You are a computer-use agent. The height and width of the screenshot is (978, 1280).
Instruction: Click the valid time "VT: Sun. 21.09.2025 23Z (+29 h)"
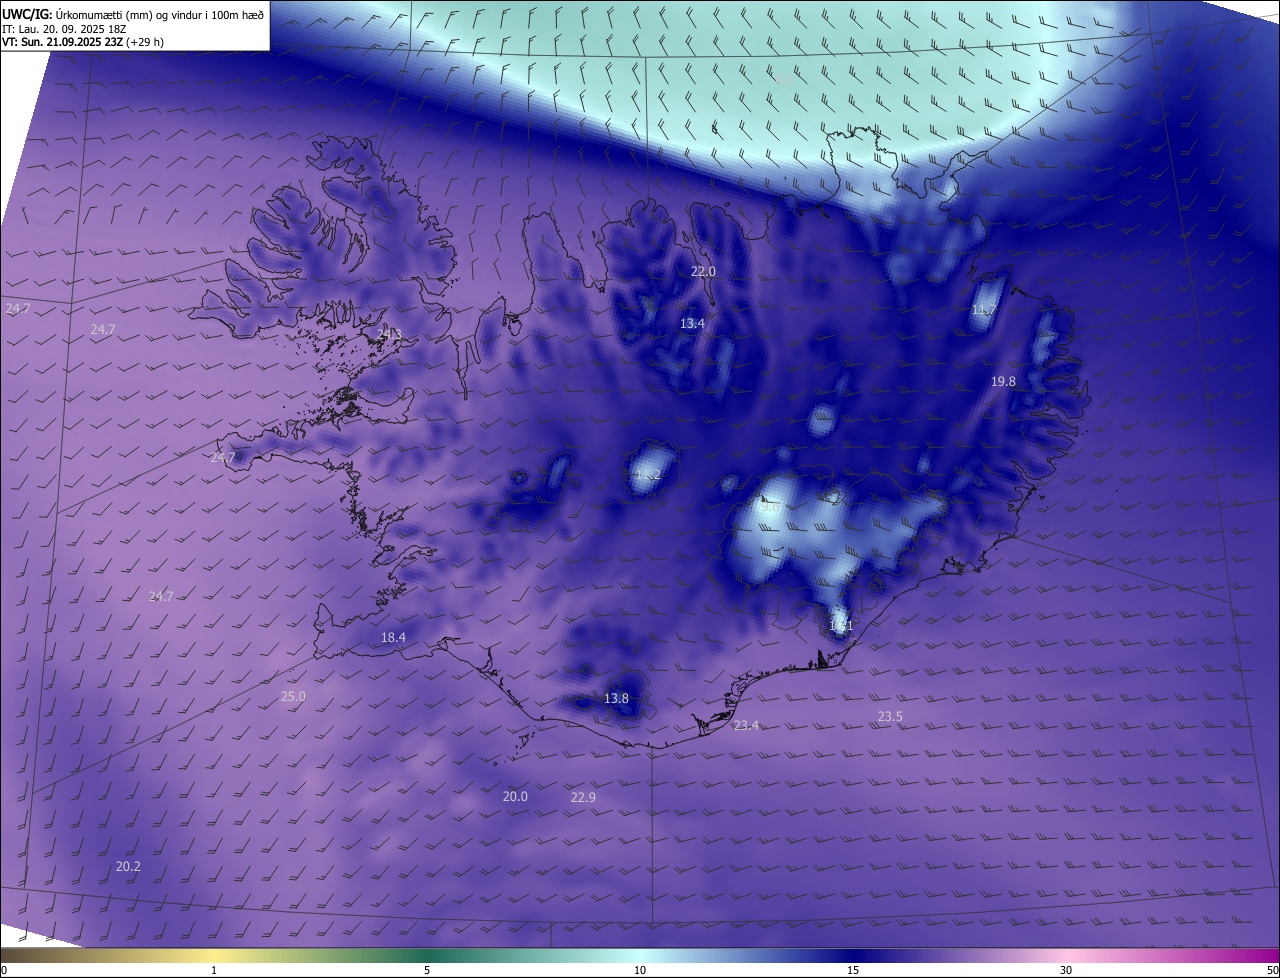pos(83,42)
